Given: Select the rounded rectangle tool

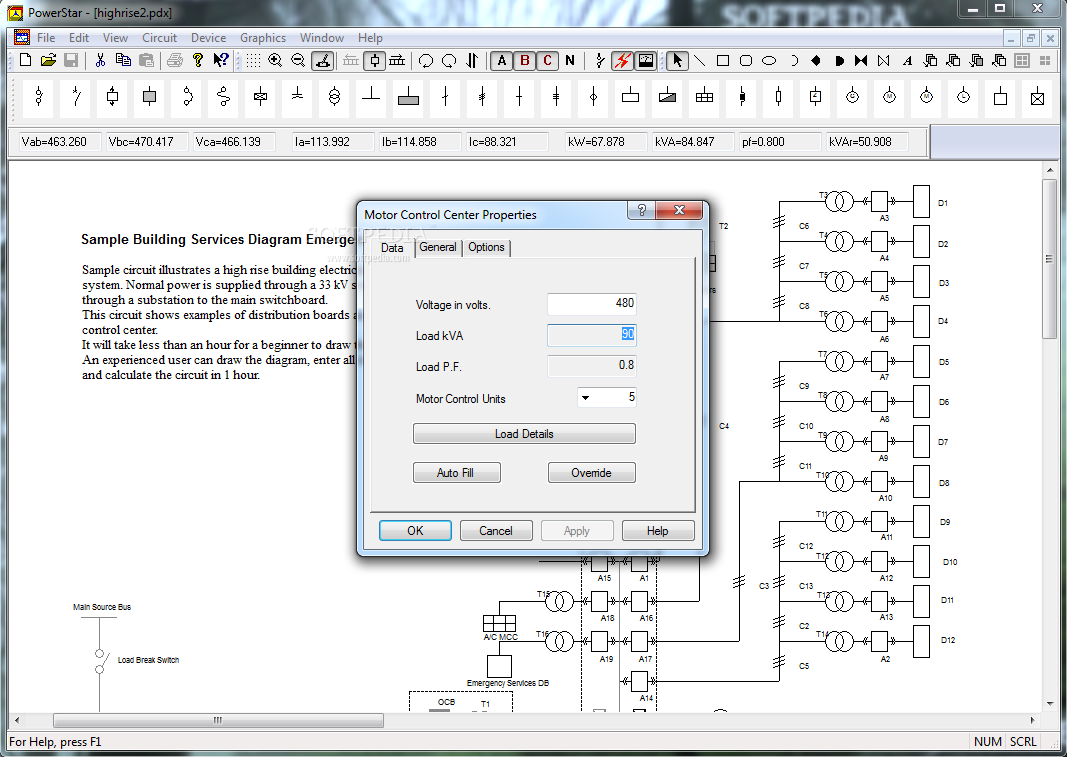Looking at the screenshot, I should [x=746, y=61].
